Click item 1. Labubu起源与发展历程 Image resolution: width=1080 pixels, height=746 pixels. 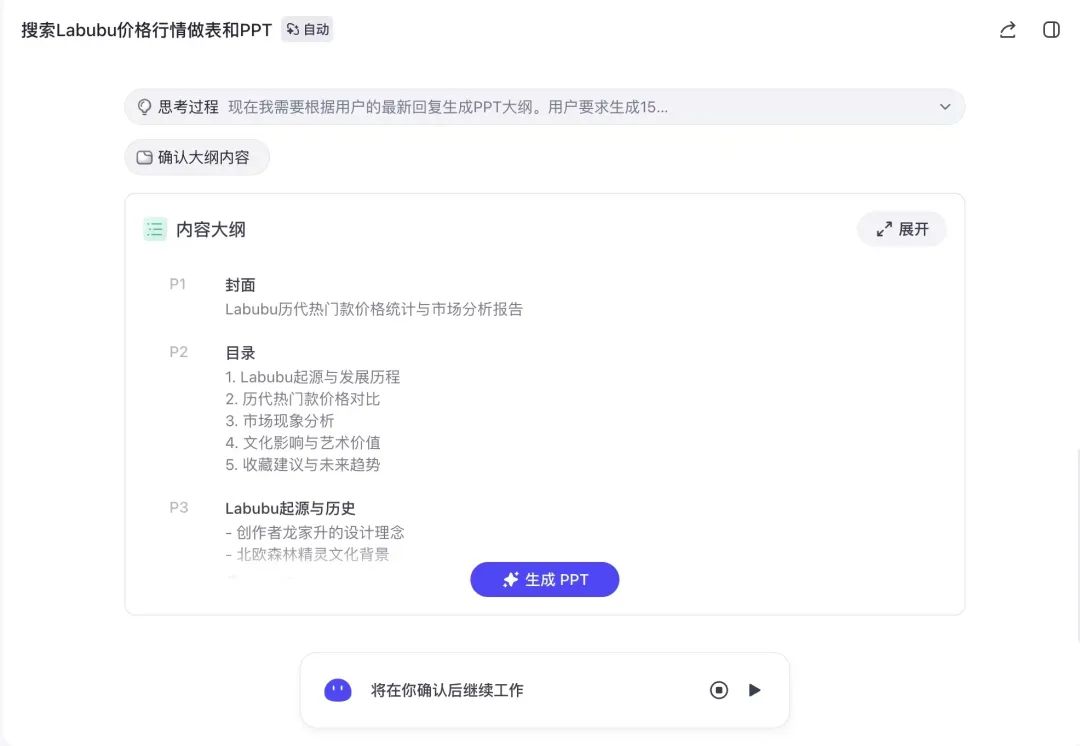313,377
